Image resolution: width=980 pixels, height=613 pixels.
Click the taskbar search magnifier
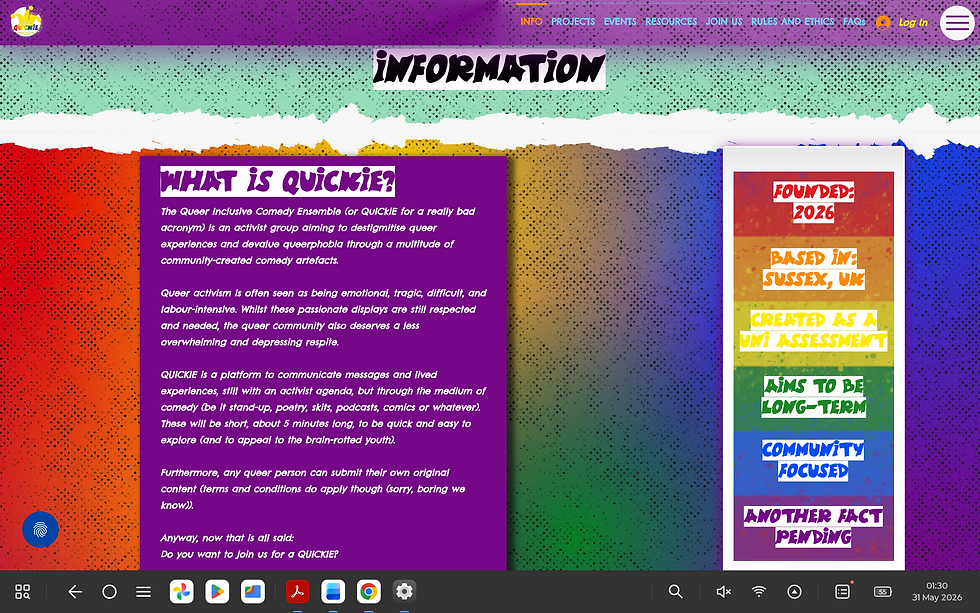675,592
